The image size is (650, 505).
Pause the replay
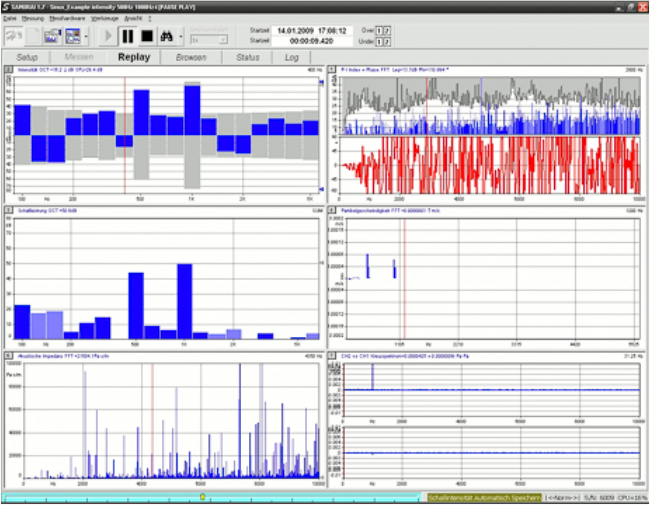pos(127,36)
